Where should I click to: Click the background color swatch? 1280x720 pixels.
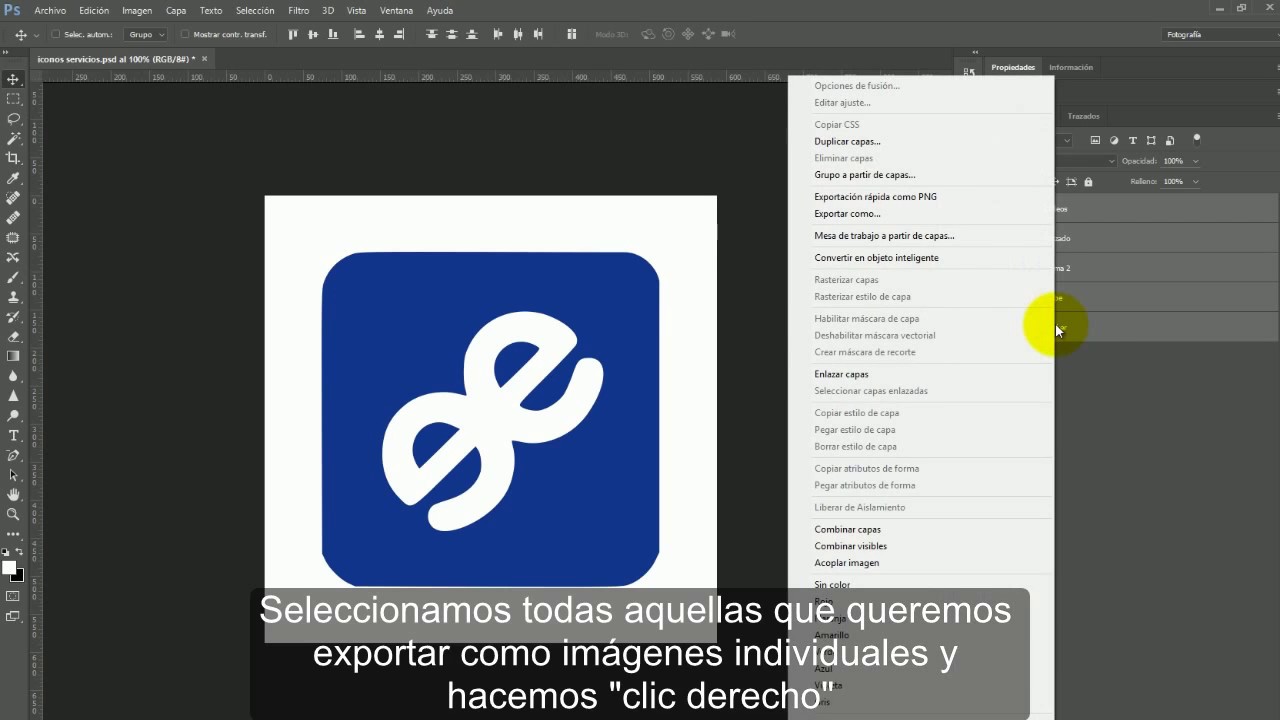point(18,576)
